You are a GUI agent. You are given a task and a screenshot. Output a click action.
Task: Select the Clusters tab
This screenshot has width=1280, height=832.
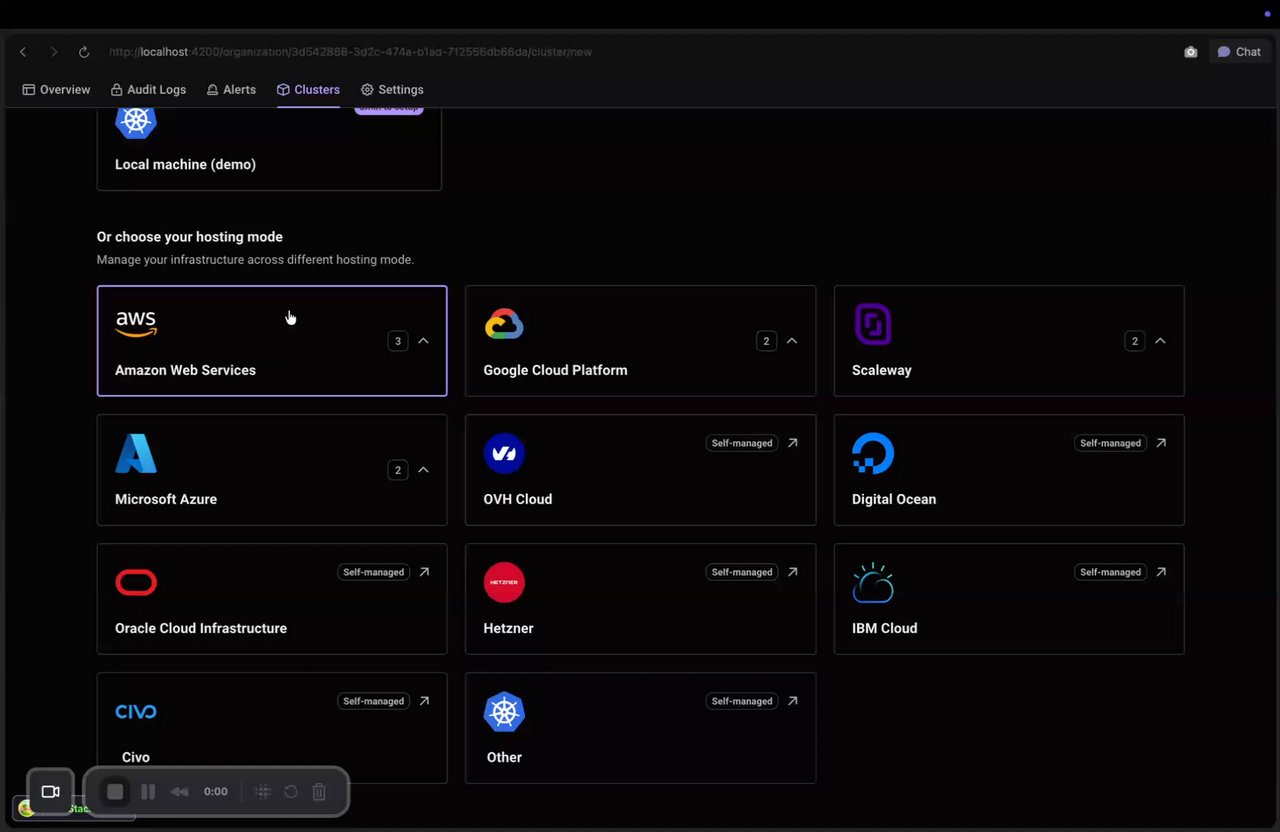[x=308, y=90]
